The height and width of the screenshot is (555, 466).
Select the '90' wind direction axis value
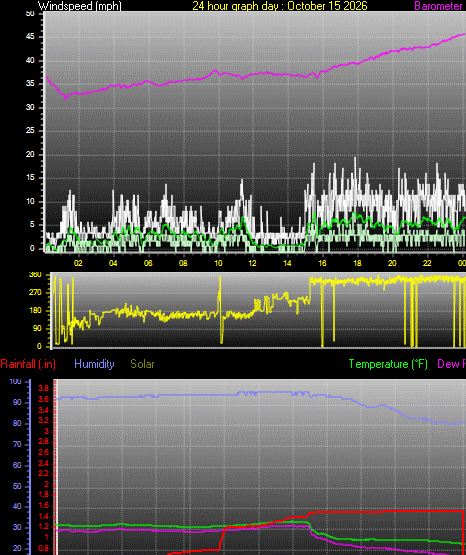[x=37, y=328]
